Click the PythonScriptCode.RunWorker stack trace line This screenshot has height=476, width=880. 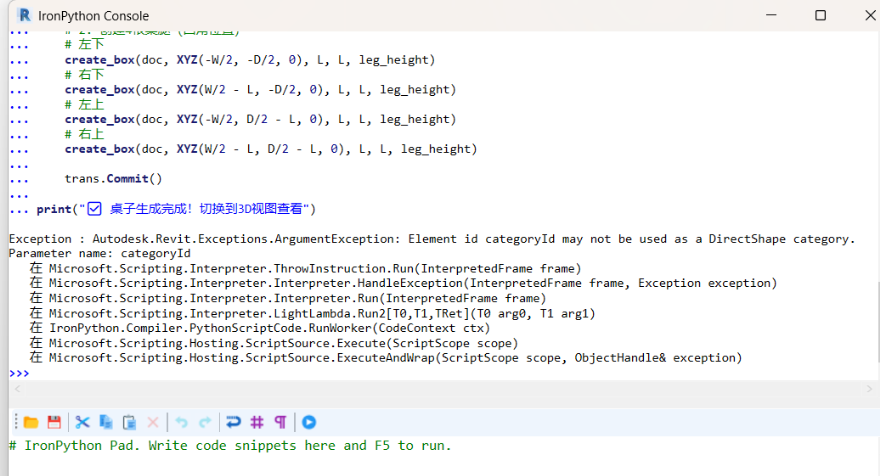(x=260, y=328)
